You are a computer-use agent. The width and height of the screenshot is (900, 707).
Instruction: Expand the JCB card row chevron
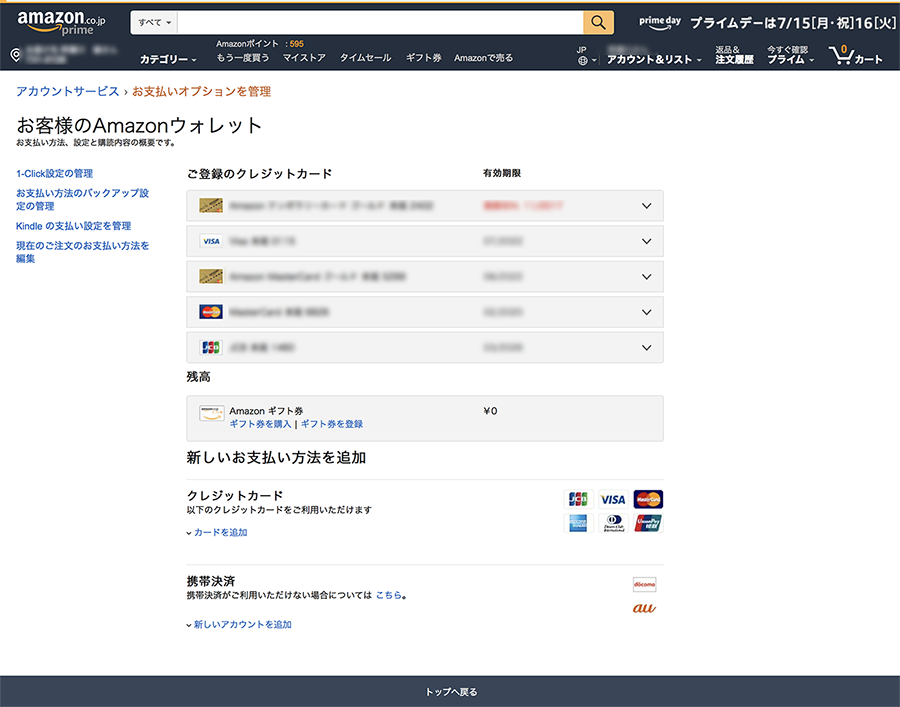coord(646,348)
